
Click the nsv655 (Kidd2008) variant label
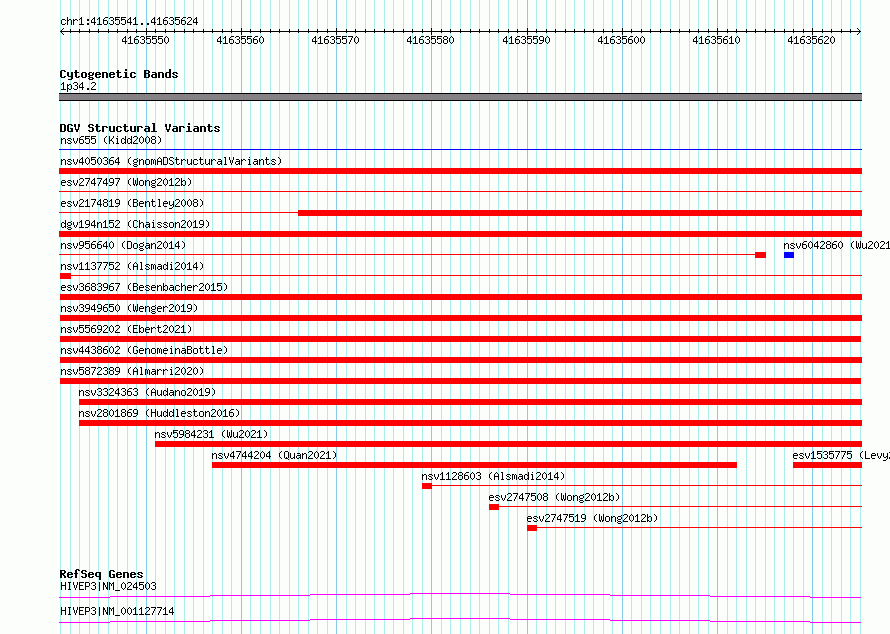tap(111, 140)
